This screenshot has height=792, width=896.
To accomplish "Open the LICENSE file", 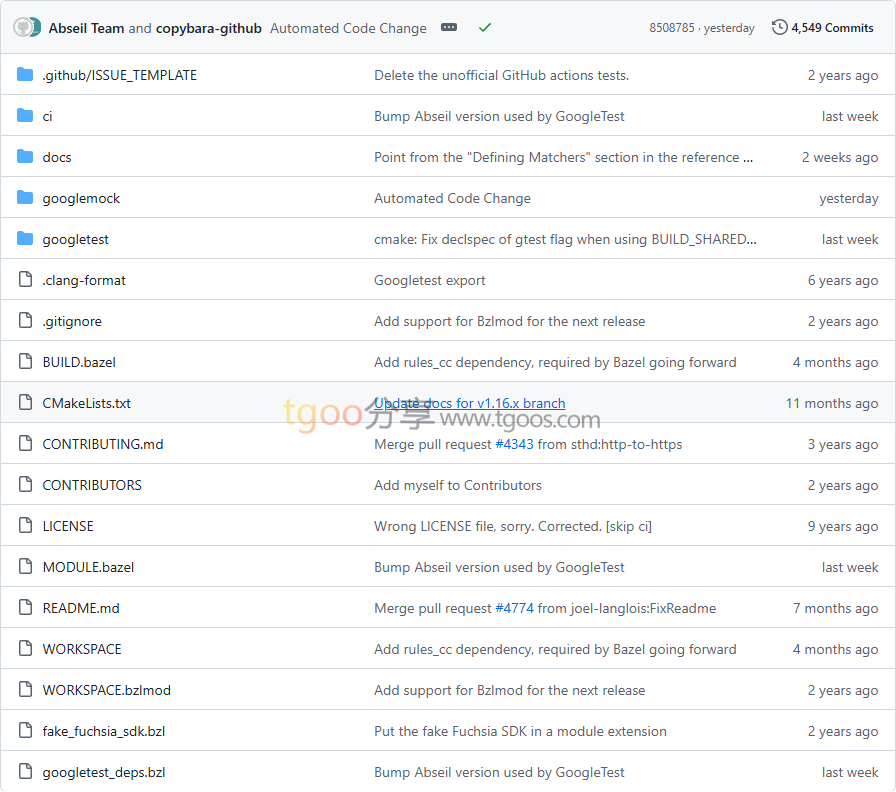I will 68,526.
